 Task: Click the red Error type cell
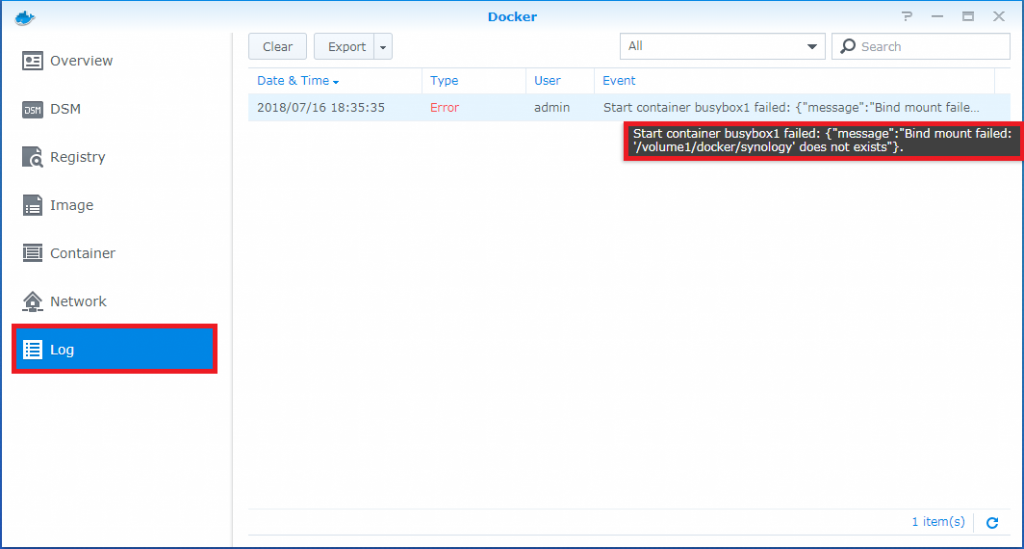[444, 108]
